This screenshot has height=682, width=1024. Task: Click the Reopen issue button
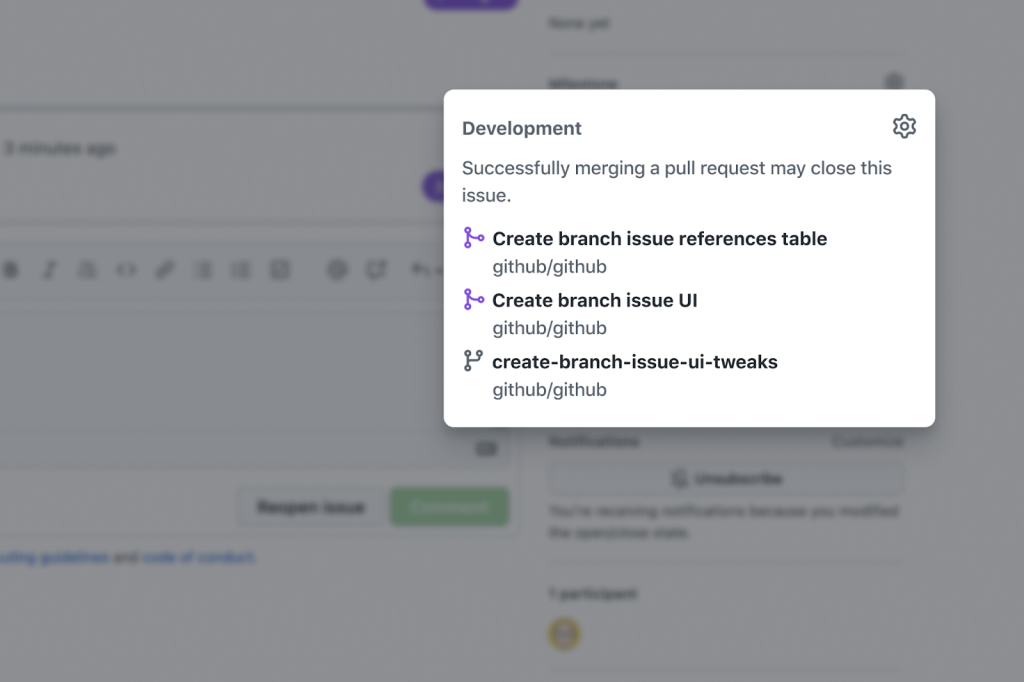coord(310,507)
